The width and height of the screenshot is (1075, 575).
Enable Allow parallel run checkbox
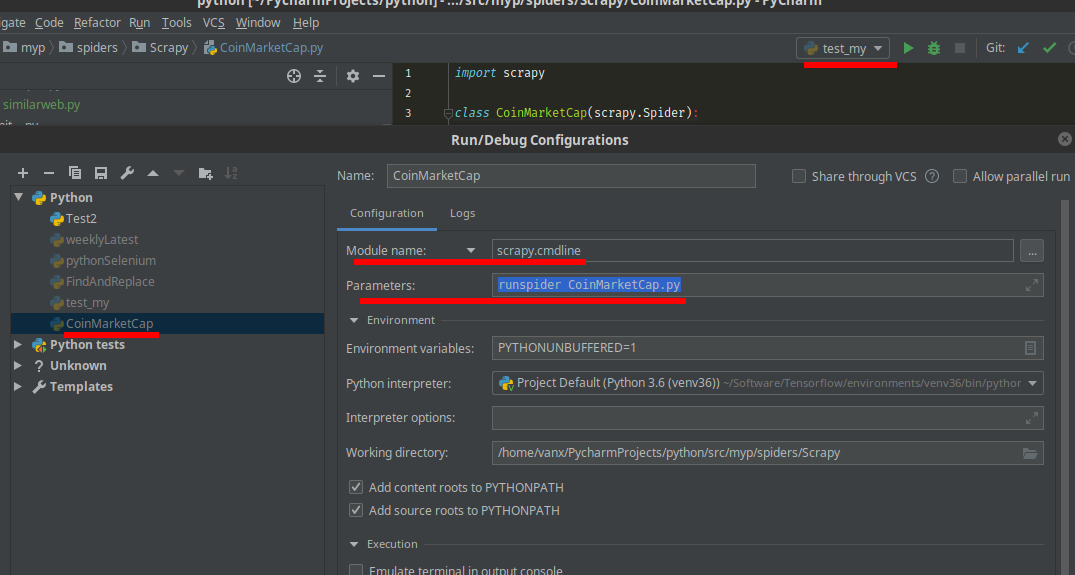click(x=960, y=176)
